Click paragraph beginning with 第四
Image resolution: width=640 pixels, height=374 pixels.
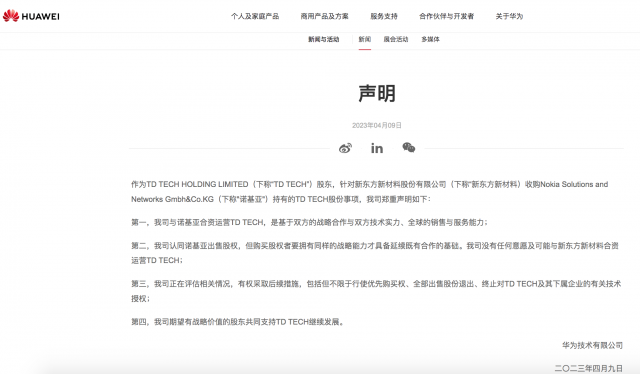[238, 322]
